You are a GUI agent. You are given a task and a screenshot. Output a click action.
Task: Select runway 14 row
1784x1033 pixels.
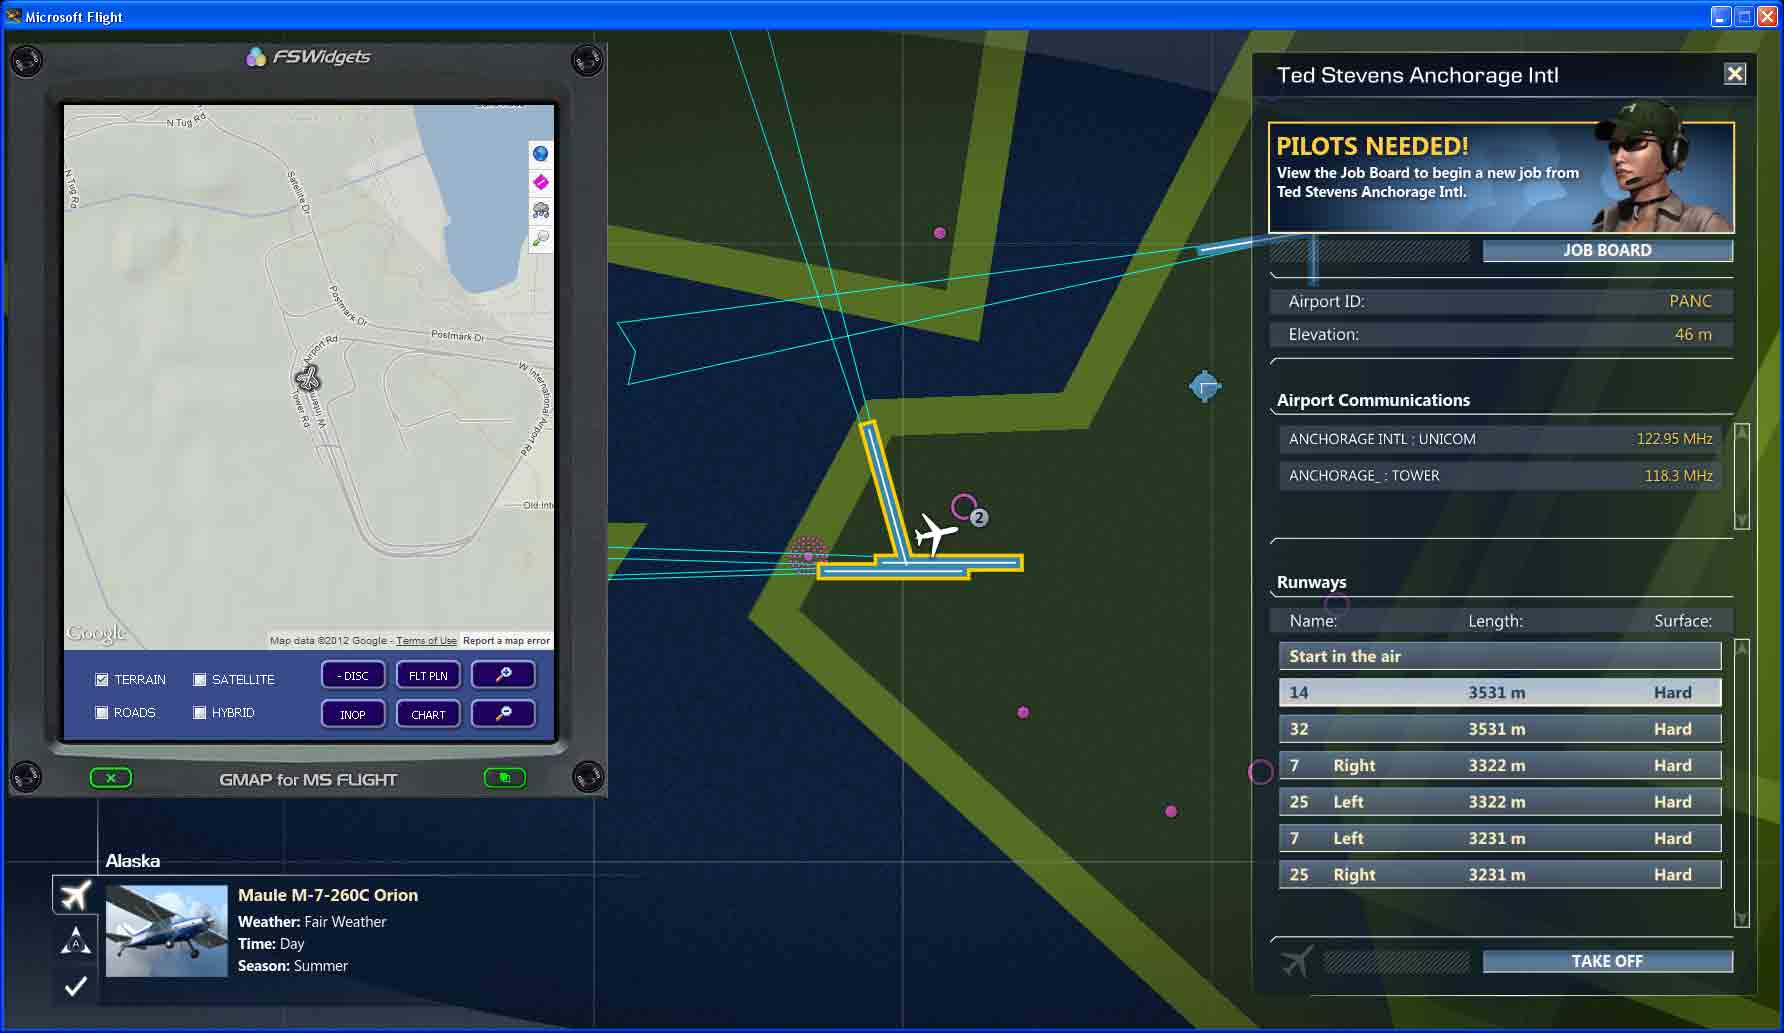click(x=1500, y=692)
